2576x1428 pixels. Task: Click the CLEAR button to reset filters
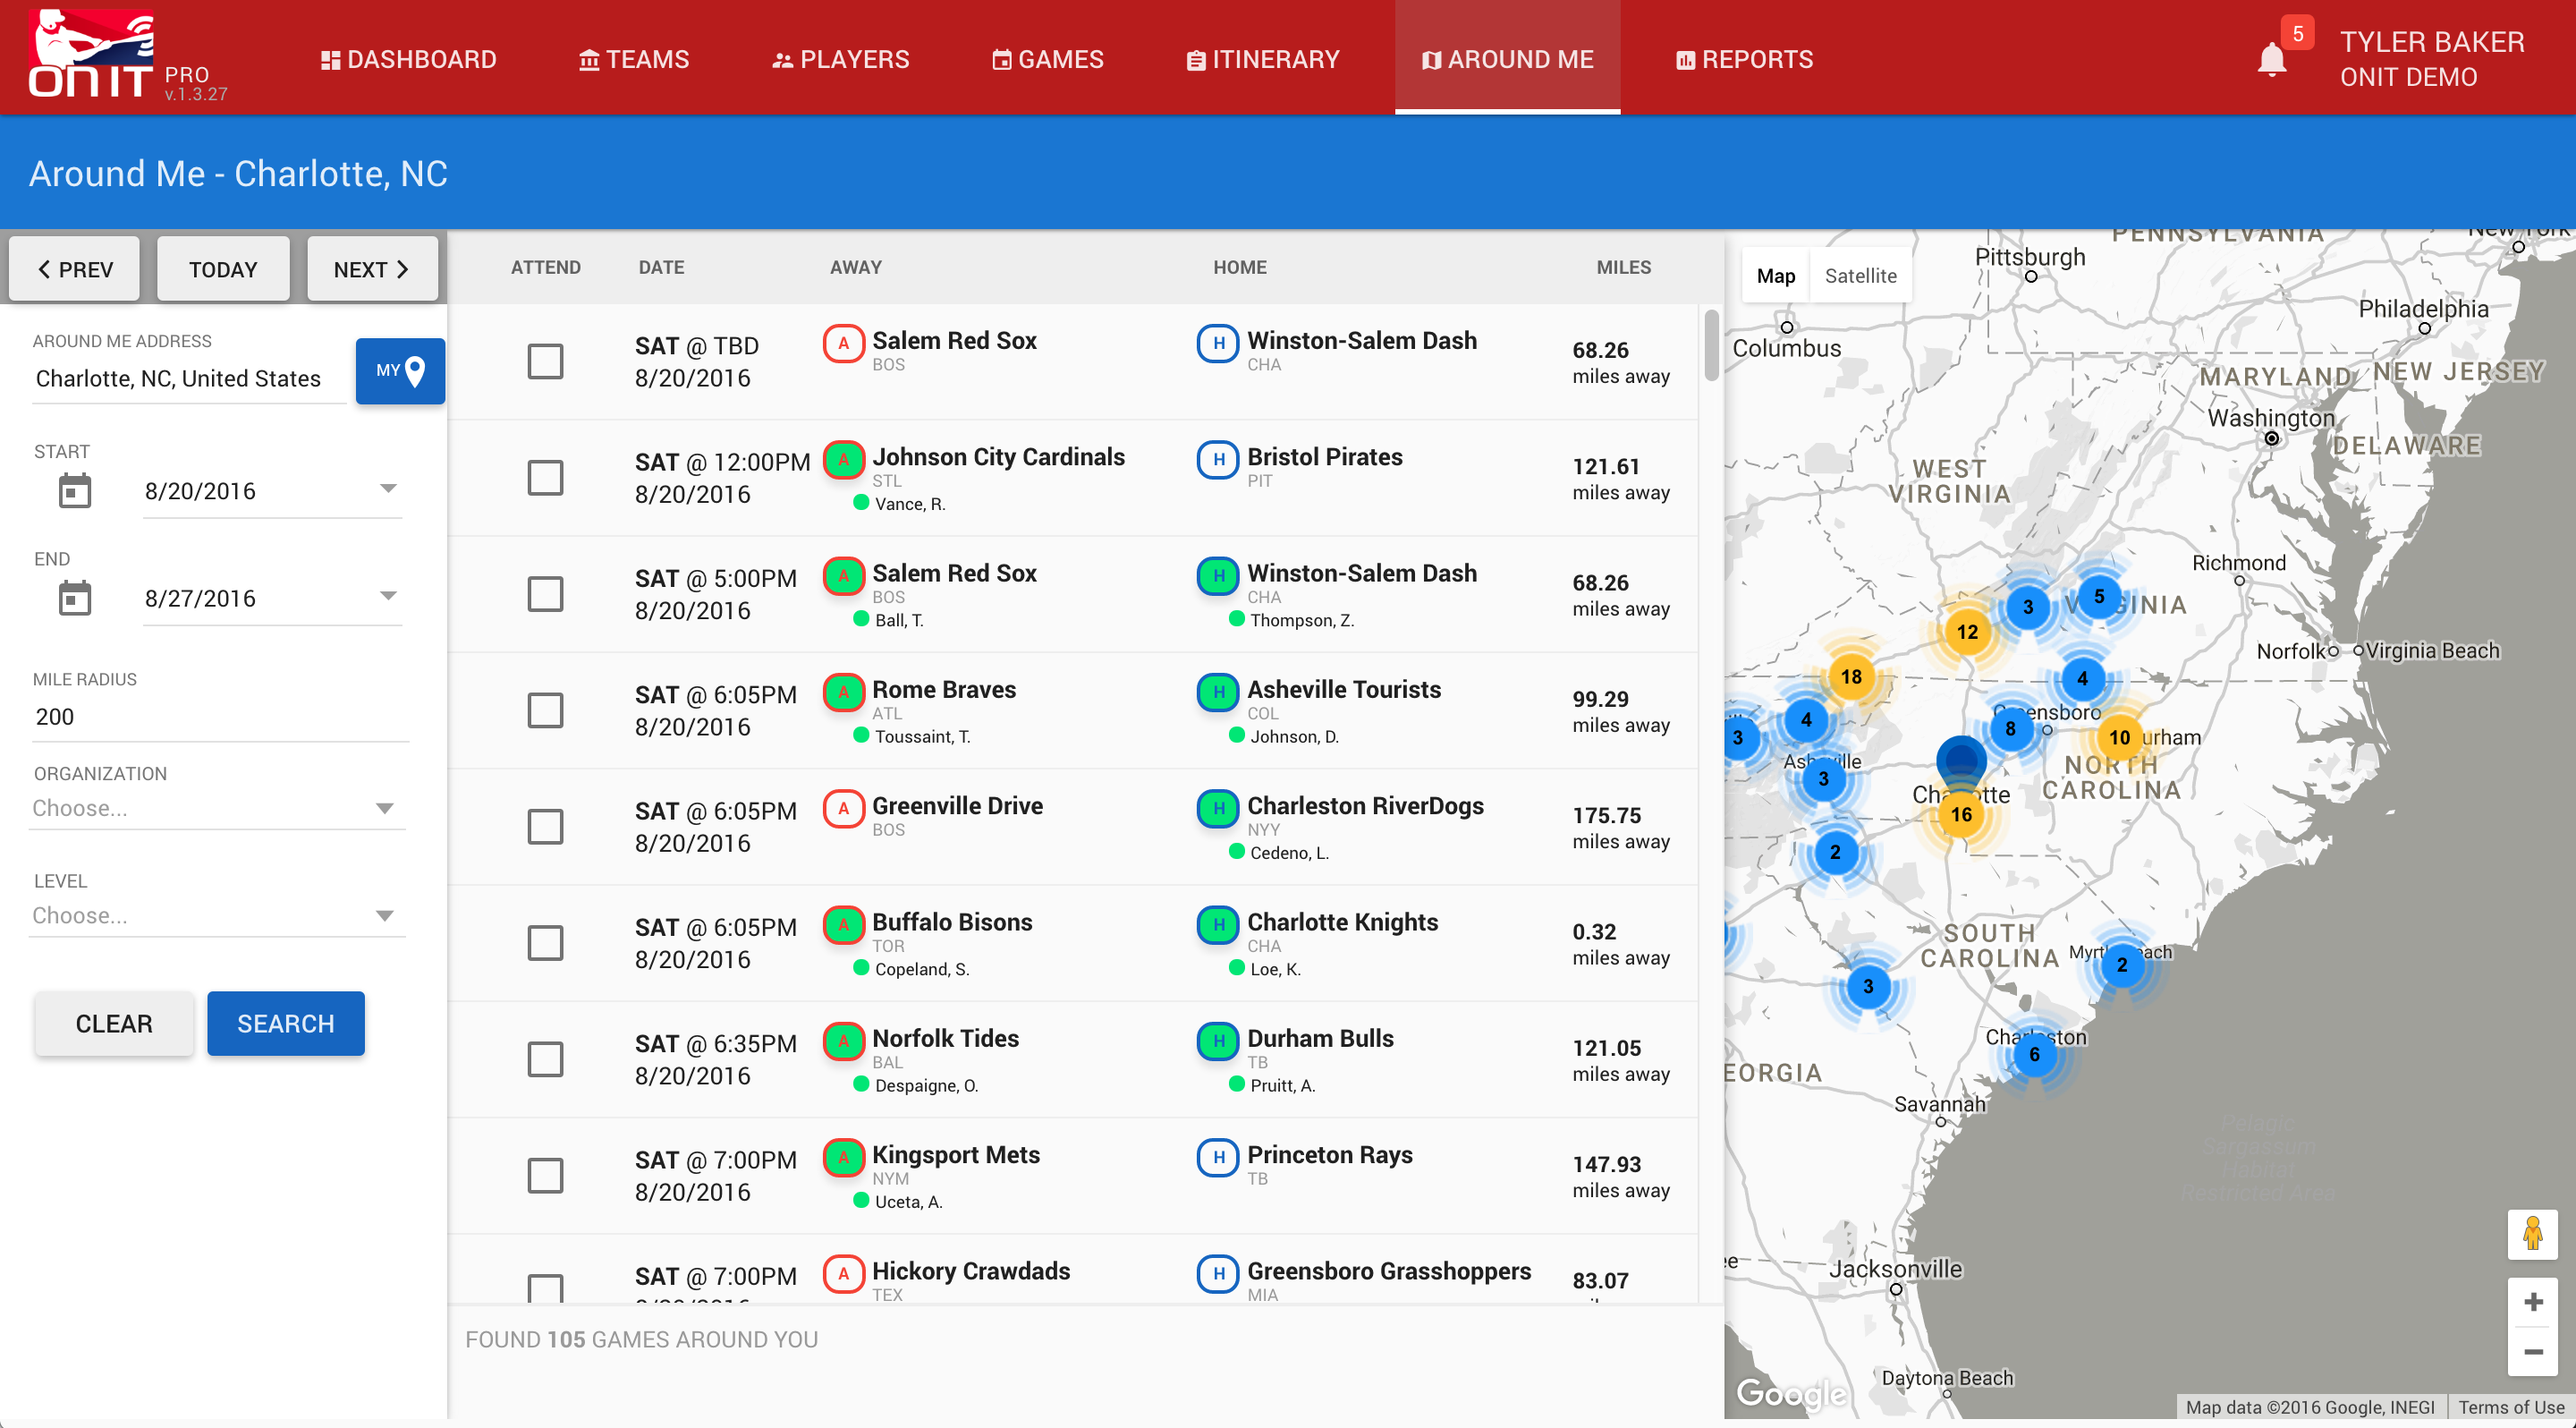(x=113, y=1023)
